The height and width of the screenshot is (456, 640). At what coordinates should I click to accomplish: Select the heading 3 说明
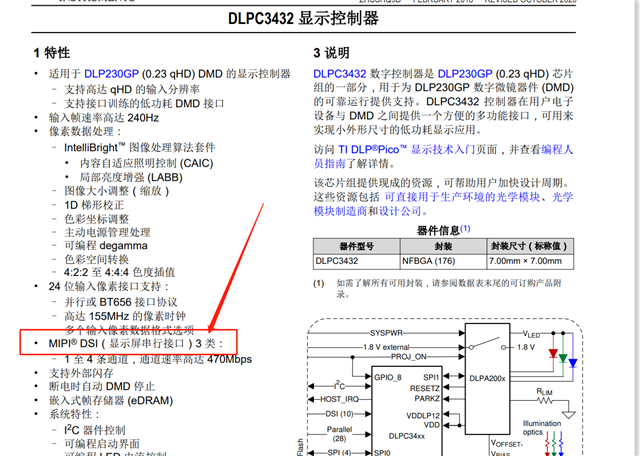click(x=331, y=53)
